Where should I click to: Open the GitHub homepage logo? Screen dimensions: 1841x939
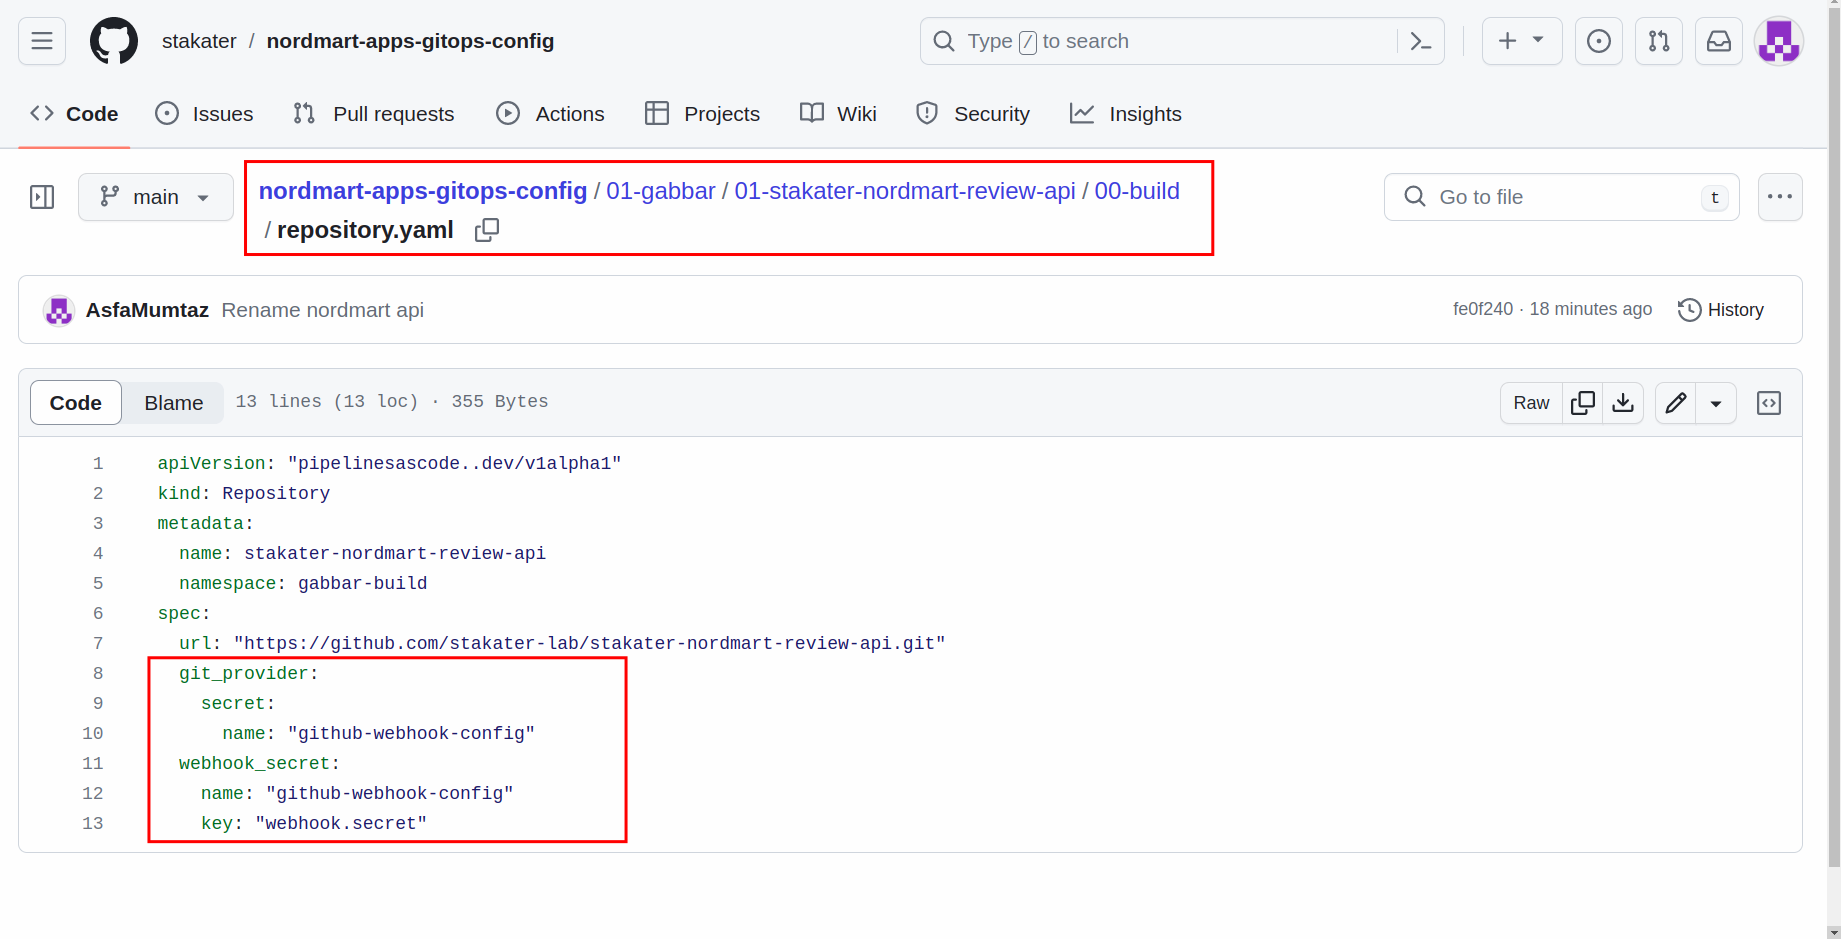point(114,41)
